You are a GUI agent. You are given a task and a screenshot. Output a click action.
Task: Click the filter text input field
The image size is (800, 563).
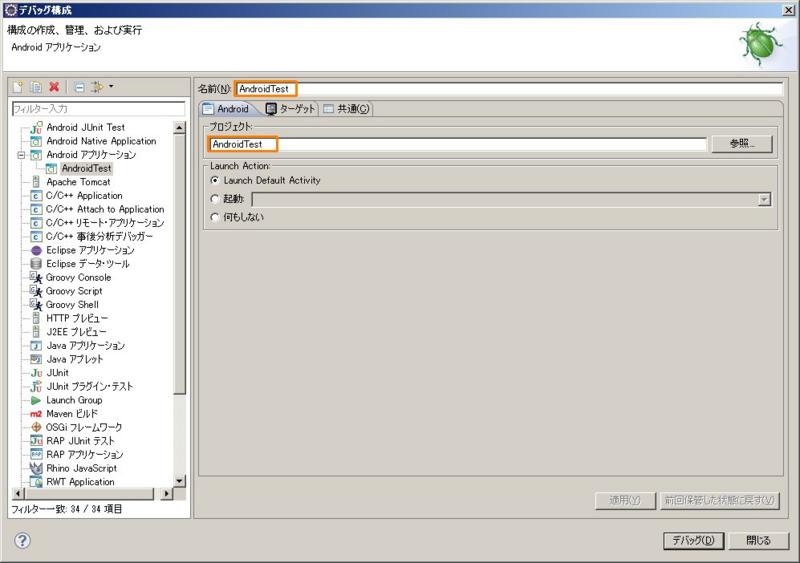tap(98, 109)
